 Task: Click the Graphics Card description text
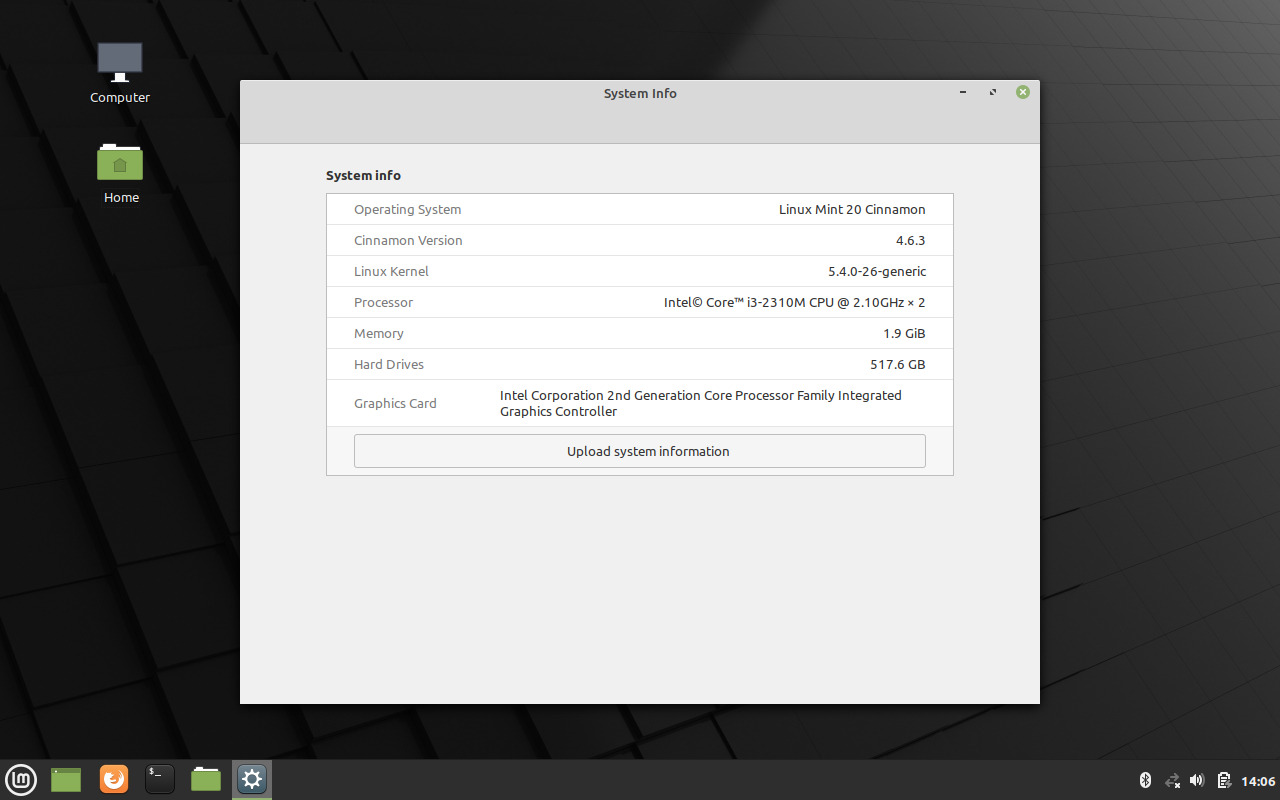click(700, 403)
